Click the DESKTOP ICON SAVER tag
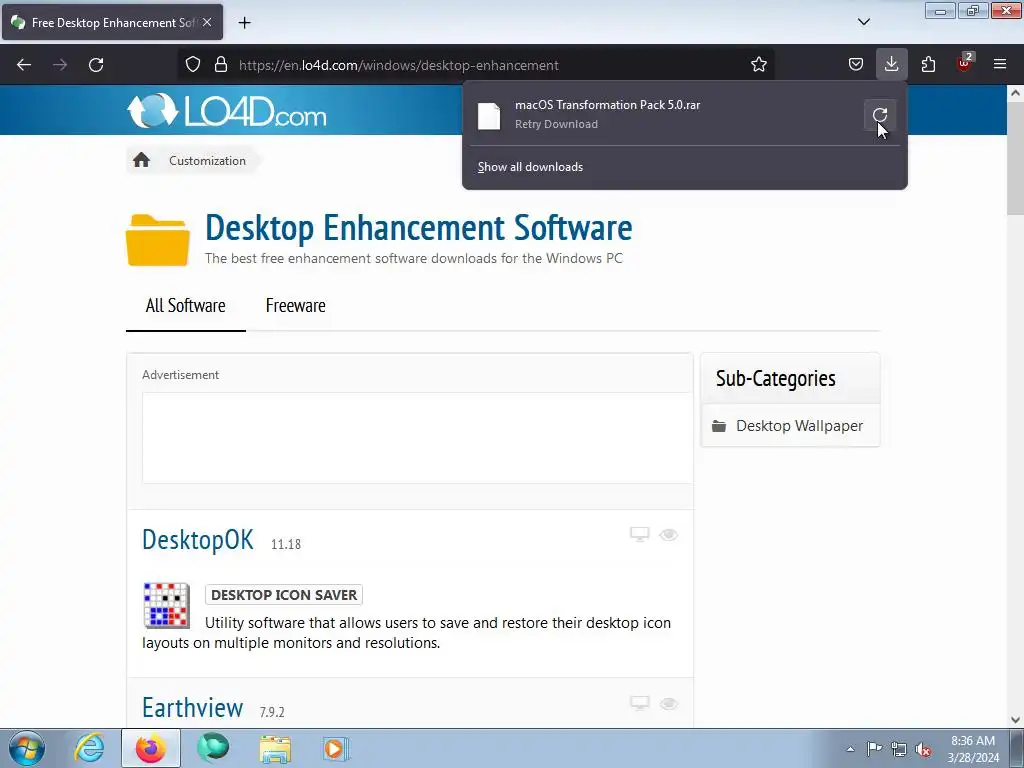 coord(283,595)
